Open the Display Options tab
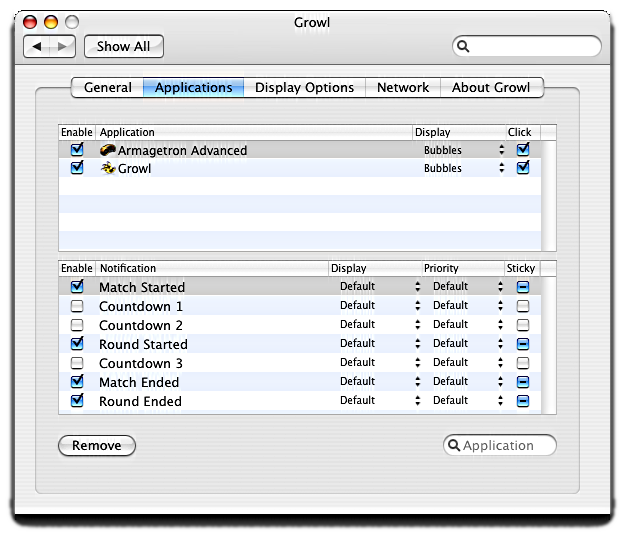Viewport: 625px width, 537px height. click(x=305, y=87)
